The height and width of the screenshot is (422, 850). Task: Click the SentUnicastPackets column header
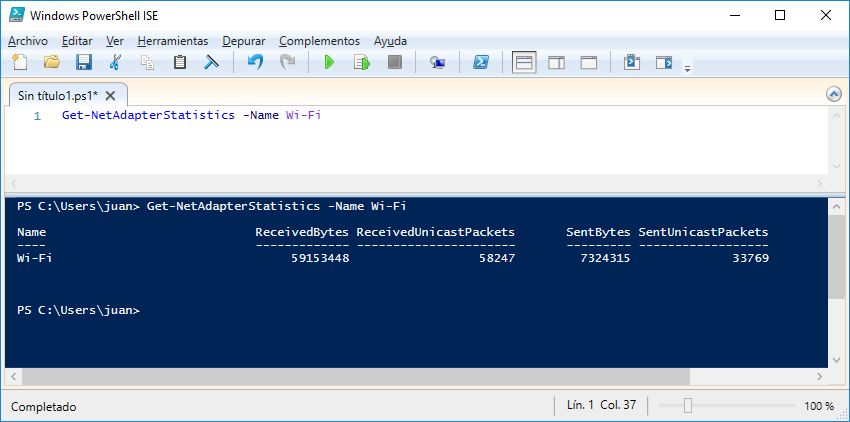(703, 232)
